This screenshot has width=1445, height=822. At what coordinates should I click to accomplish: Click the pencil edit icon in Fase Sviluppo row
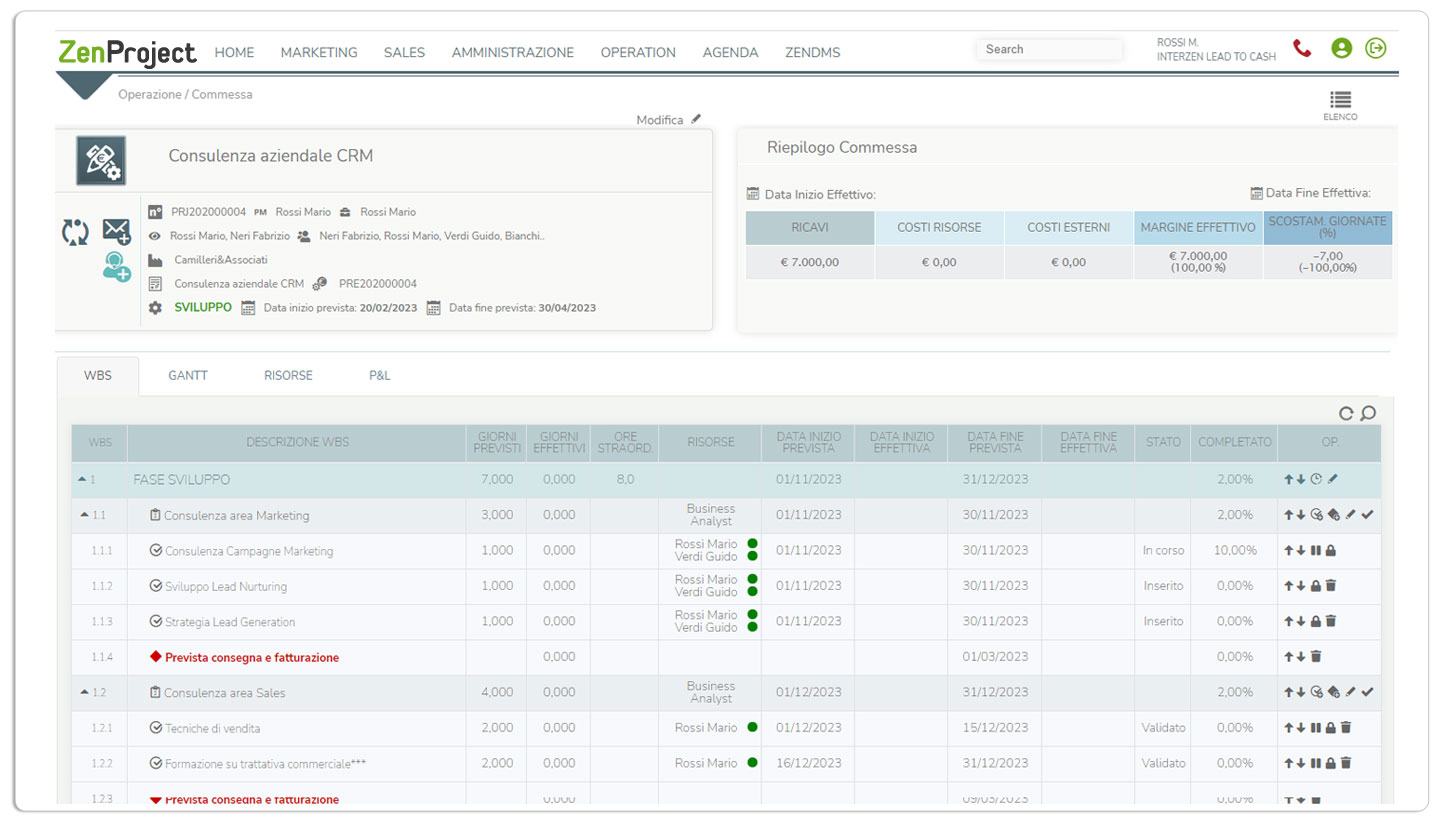1332,479
